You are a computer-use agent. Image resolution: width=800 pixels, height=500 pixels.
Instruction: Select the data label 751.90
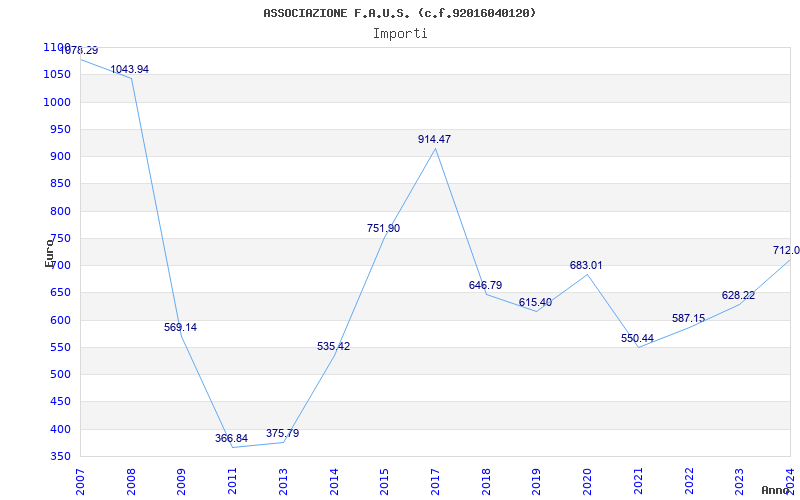(383, 229)
